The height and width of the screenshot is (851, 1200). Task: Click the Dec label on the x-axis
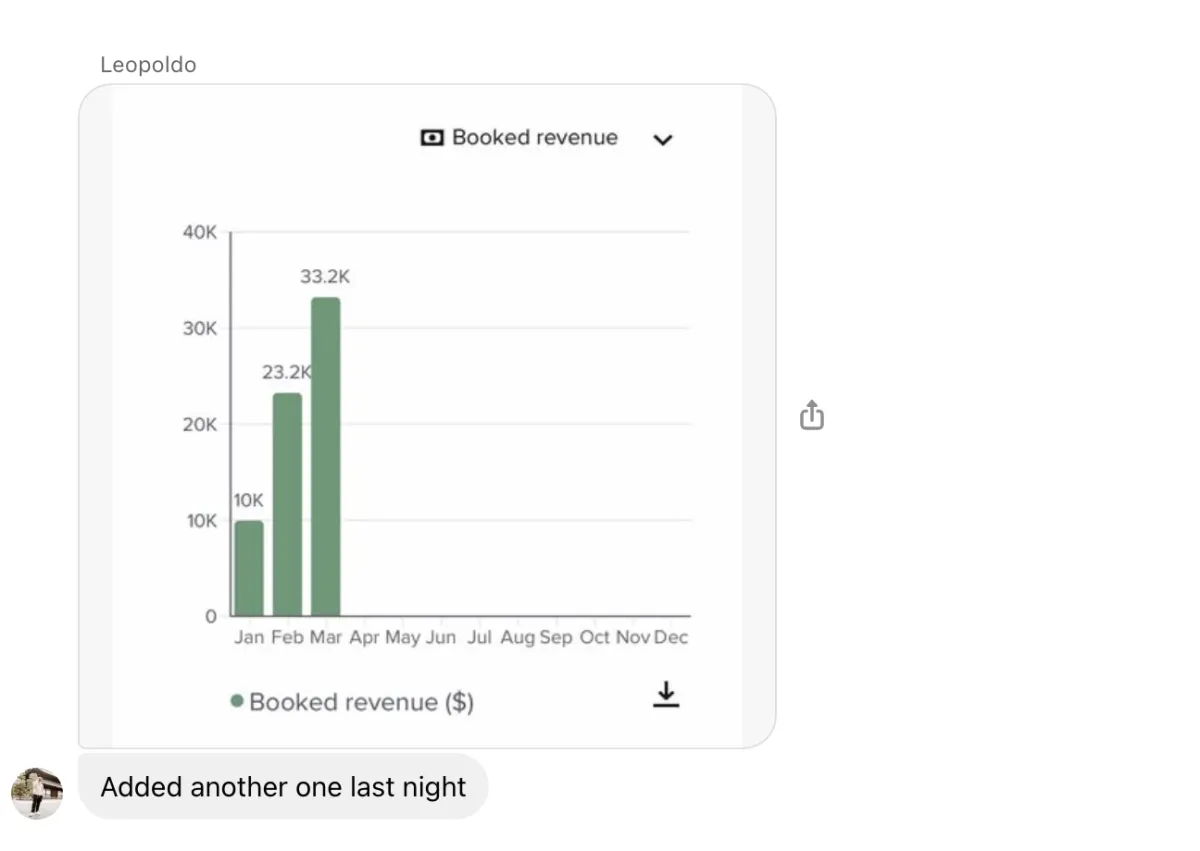671,637
